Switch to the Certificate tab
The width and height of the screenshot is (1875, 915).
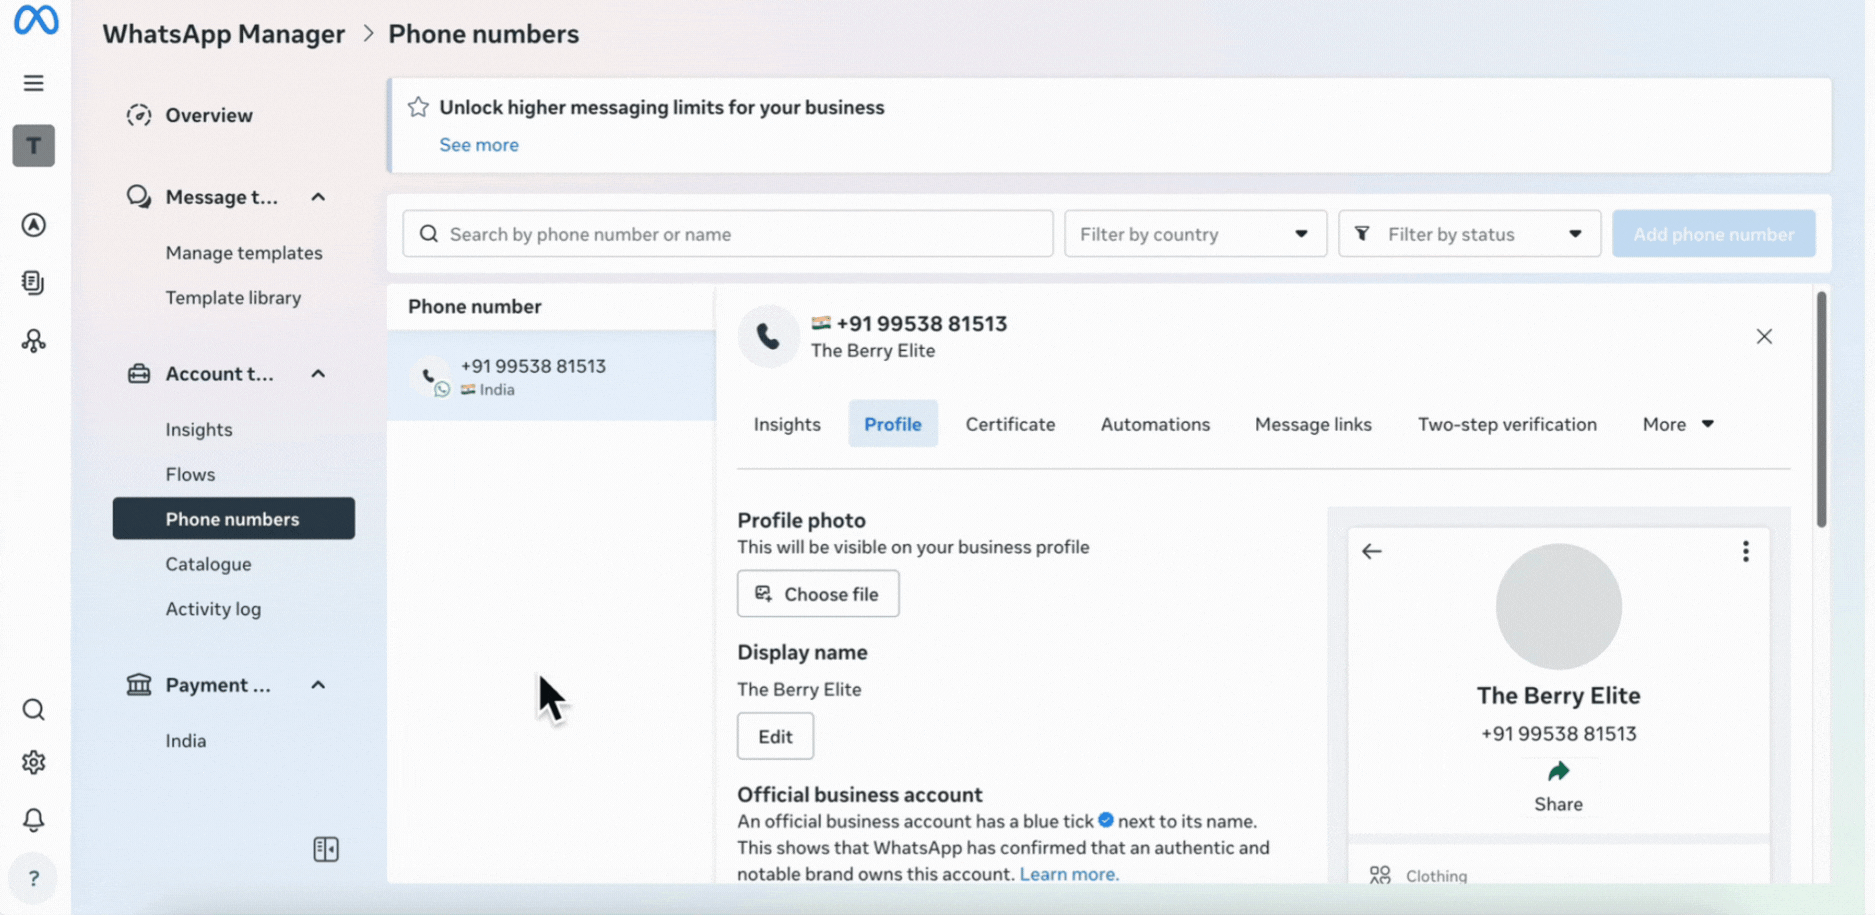click(x=1010, y=424)
